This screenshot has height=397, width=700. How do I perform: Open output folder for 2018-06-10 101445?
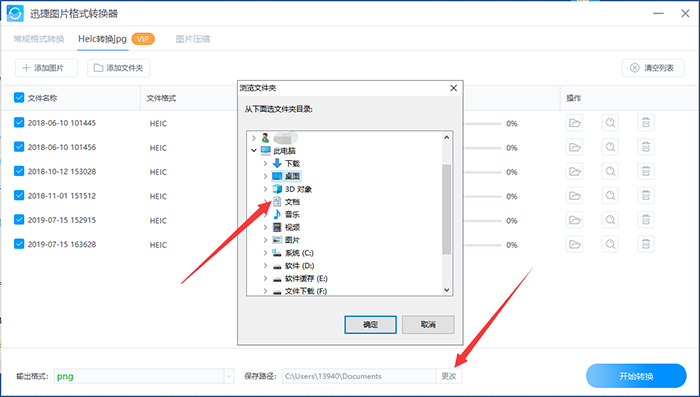tap(575, 123)
